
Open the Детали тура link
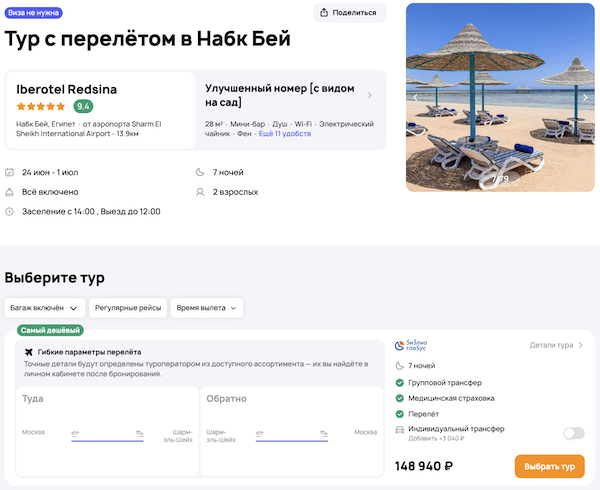556,345
